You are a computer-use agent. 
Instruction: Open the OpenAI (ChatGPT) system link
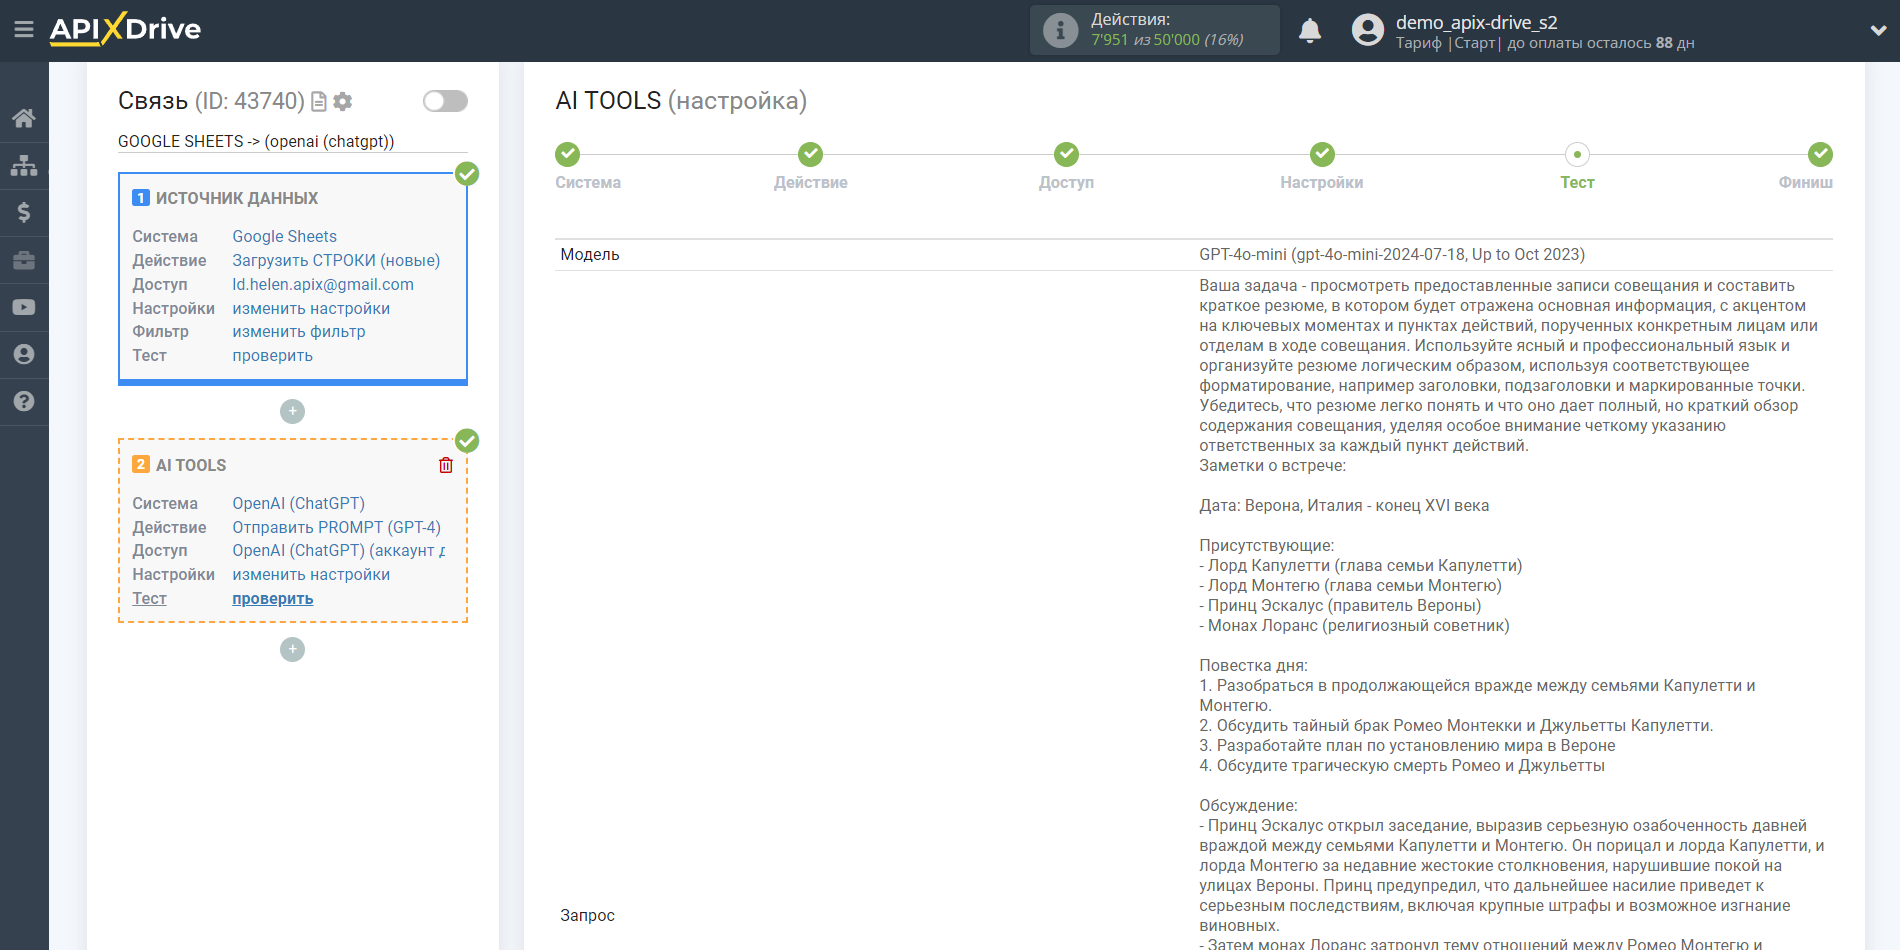click(298, 503)
